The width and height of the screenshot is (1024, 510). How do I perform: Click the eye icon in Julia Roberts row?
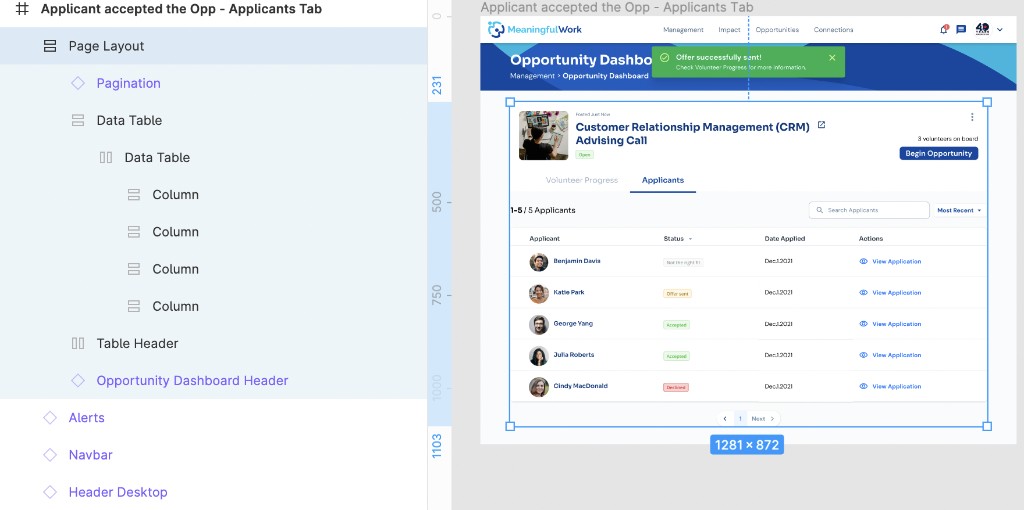[863, 355]
